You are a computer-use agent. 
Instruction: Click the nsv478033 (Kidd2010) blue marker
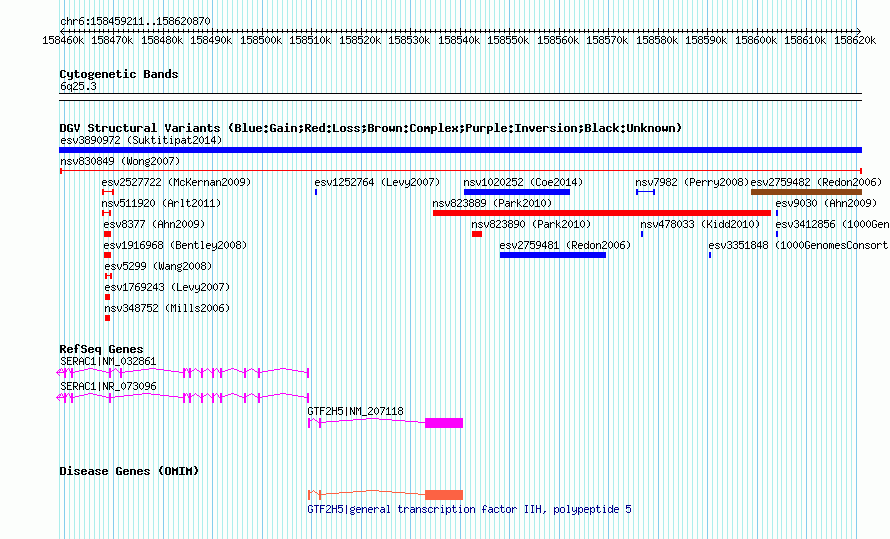[642, 234]
